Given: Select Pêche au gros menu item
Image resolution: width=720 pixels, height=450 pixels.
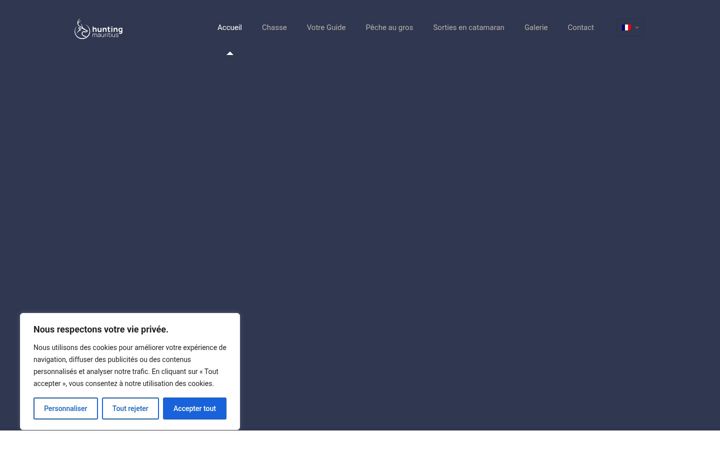Looking at the screenshot, I should pos(389,28).
